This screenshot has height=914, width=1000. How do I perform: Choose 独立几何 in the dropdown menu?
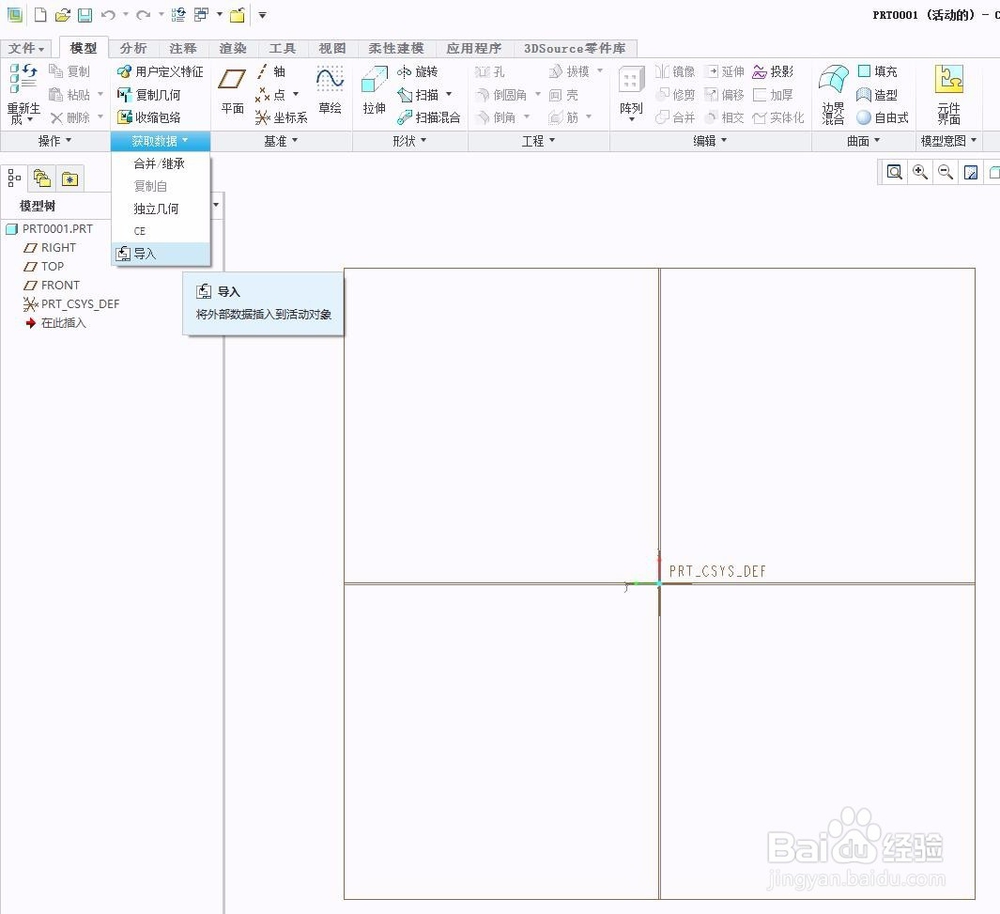pyautogui.click(x=161, y=209)
